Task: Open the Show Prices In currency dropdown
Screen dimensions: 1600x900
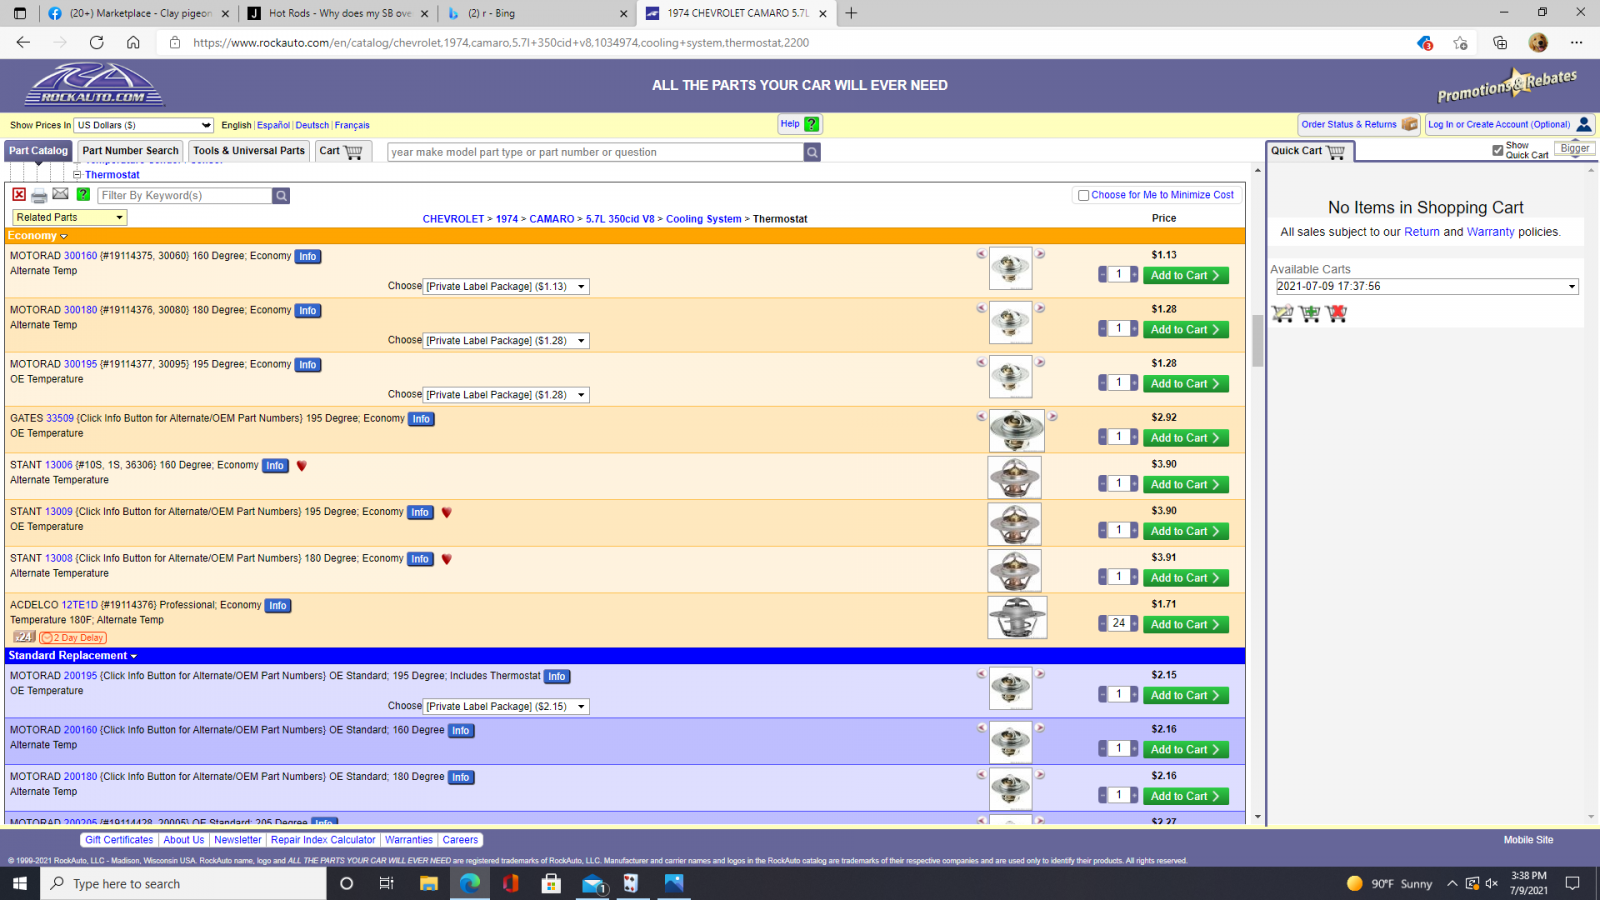Action: [144, 125]
